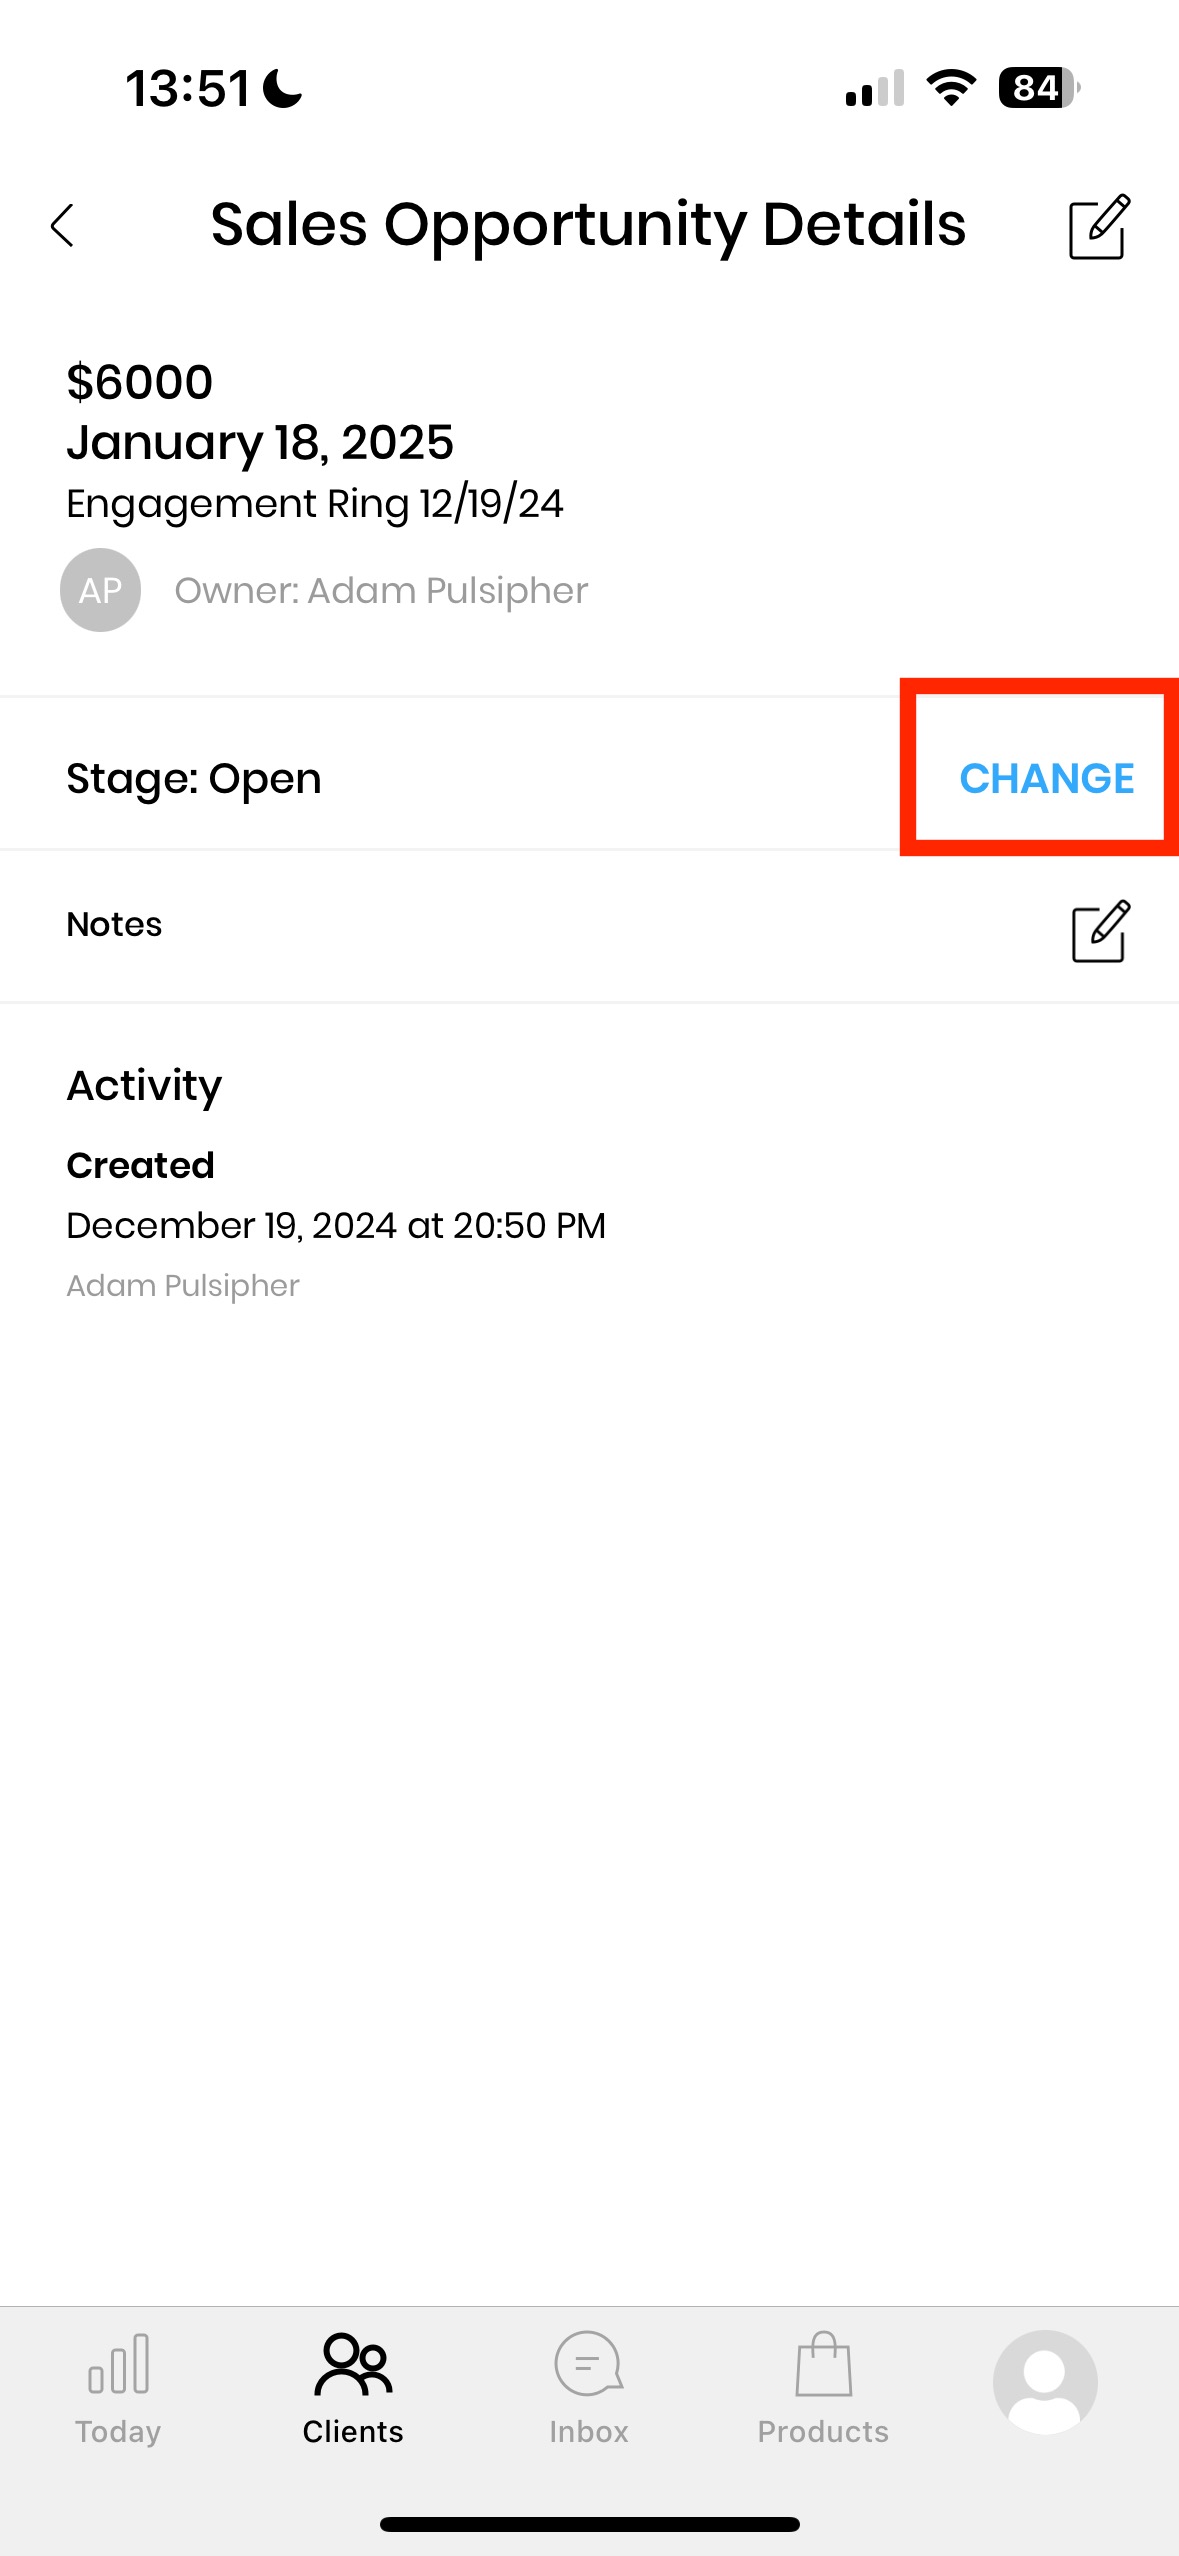Tap the $6000 opportunity amount
This screenshot has height=2556, width=1179.
[x=140, y=382]
